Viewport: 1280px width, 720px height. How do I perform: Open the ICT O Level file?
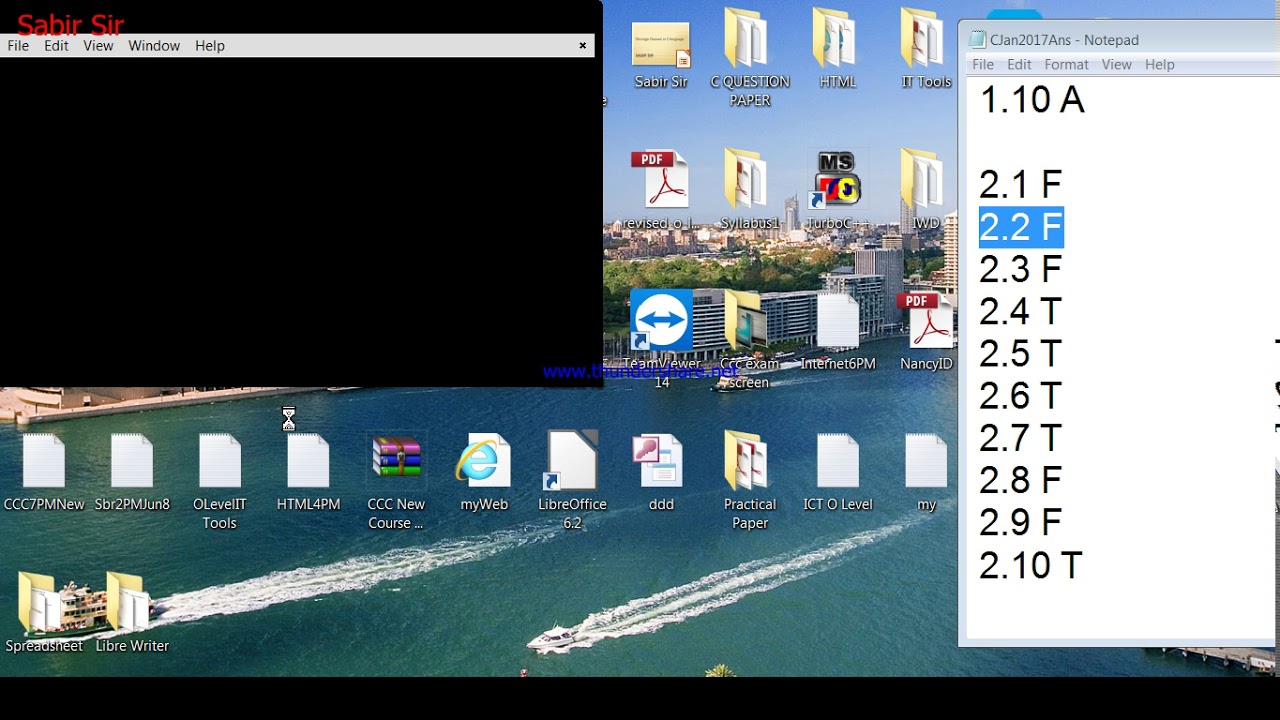[837, 472]
